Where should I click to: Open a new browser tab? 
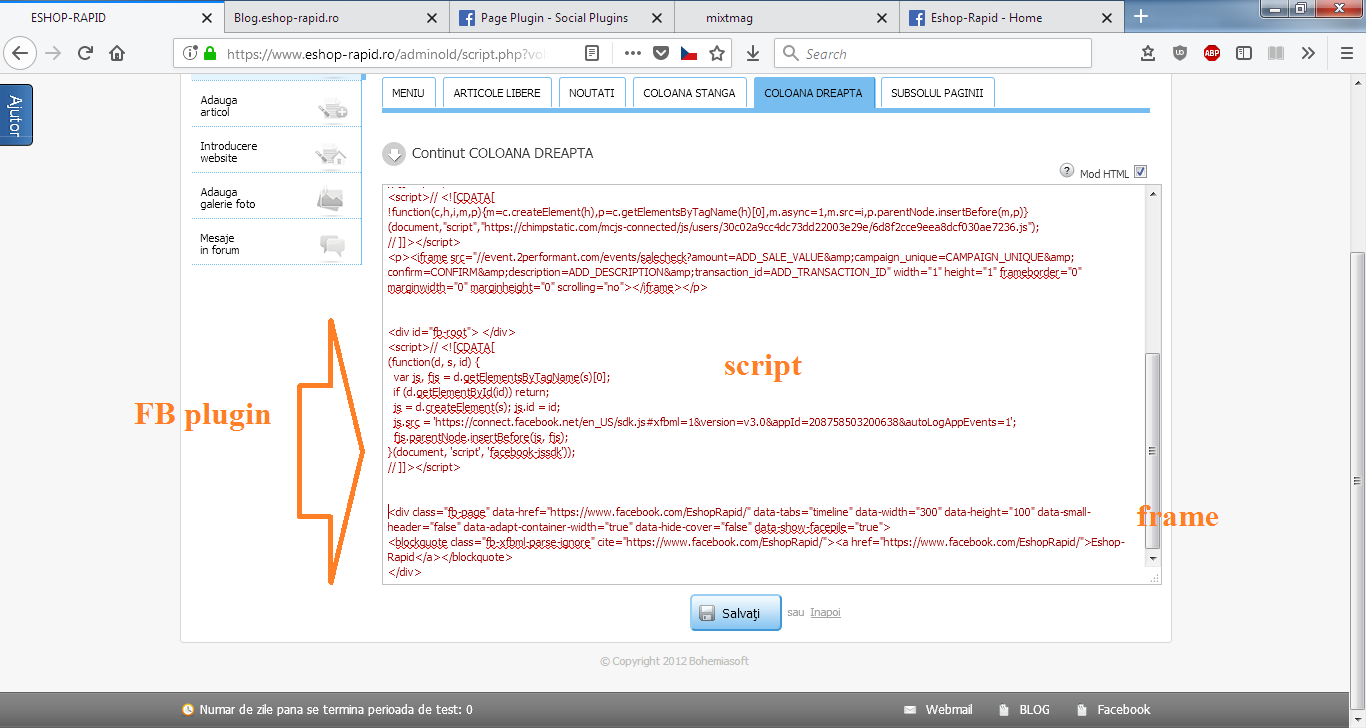1141,16
